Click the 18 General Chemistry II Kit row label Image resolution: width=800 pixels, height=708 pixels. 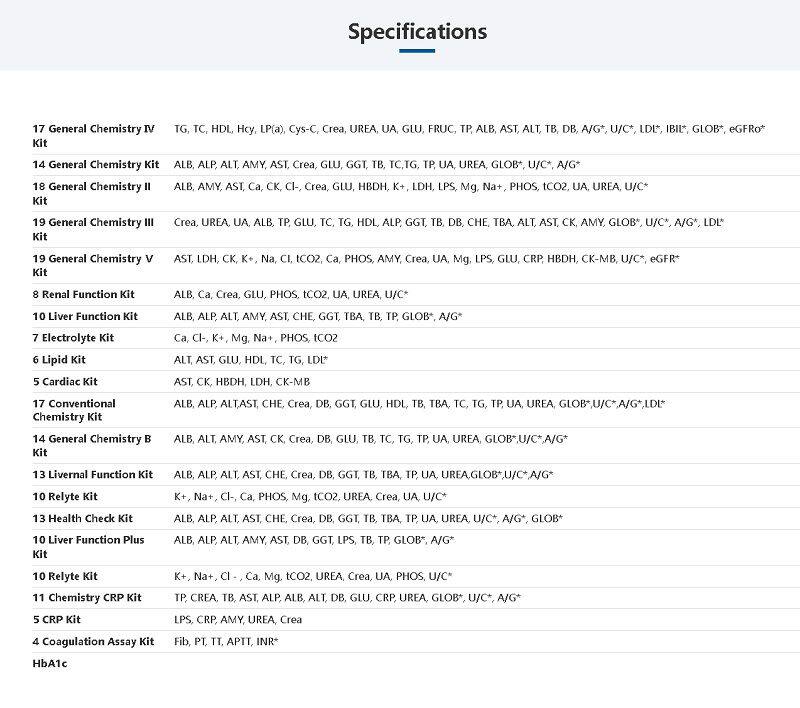(x=91, y=193)
